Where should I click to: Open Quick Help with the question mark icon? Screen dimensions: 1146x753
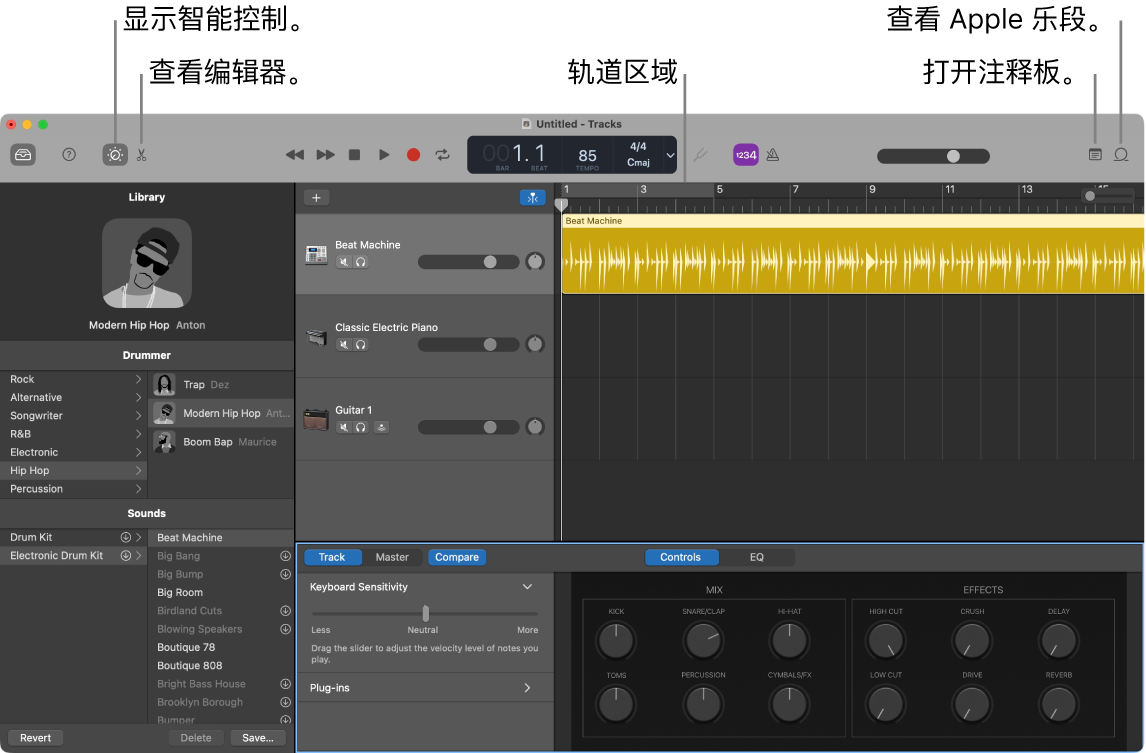[68, 154]
